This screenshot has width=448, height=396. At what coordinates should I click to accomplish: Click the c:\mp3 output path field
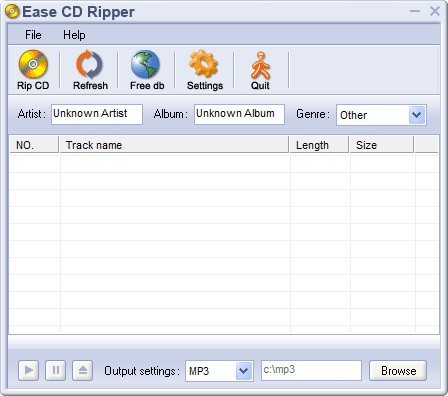click(x=312, y=370)
